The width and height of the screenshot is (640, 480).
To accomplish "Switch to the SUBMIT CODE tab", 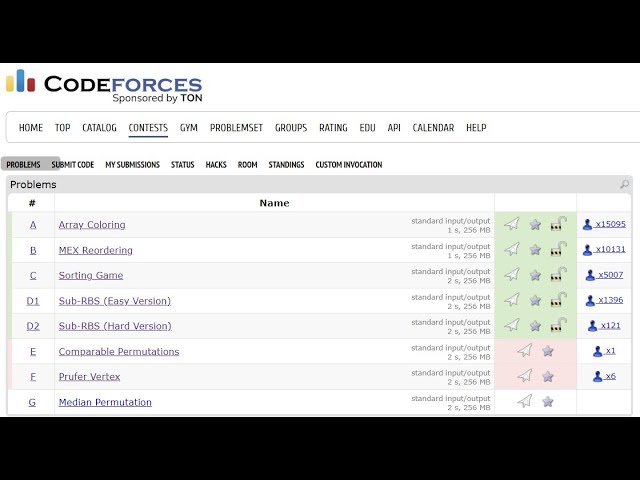I will (x=73, y=164).
